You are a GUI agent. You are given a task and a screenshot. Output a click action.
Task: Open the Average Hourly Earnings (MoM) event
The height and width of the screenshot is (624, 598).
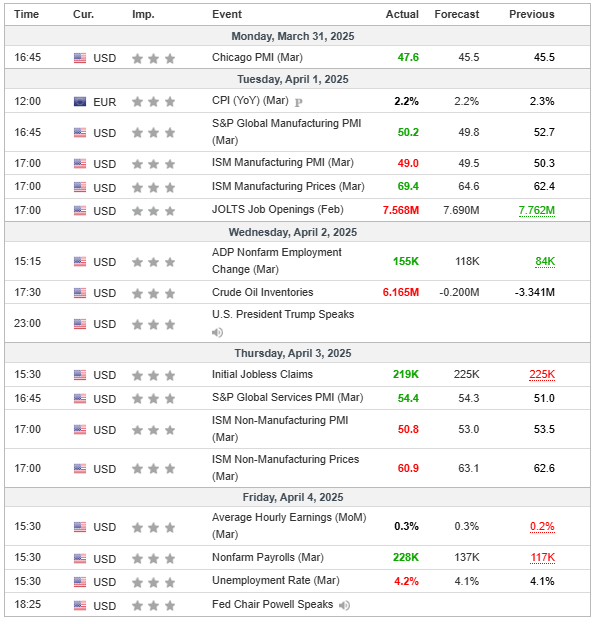coord(289,526)
